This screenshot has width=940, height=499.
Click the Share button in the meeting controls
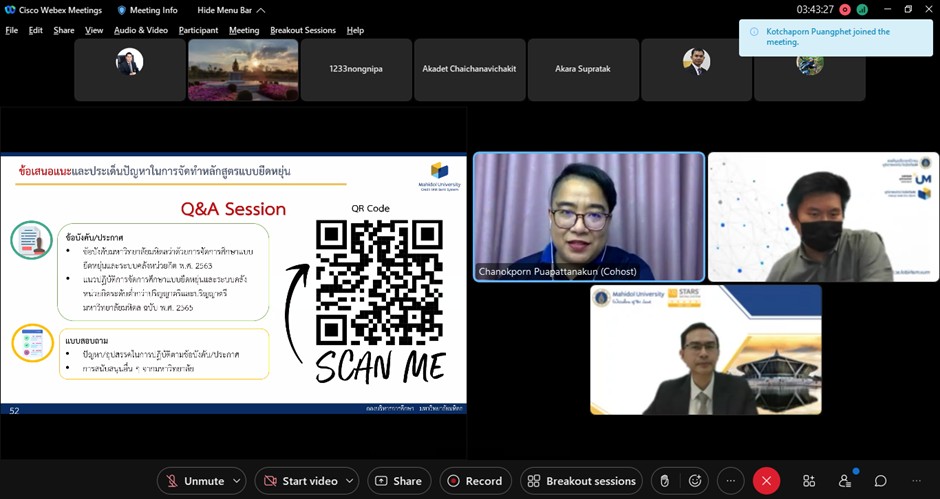click(x=399, y=481)
